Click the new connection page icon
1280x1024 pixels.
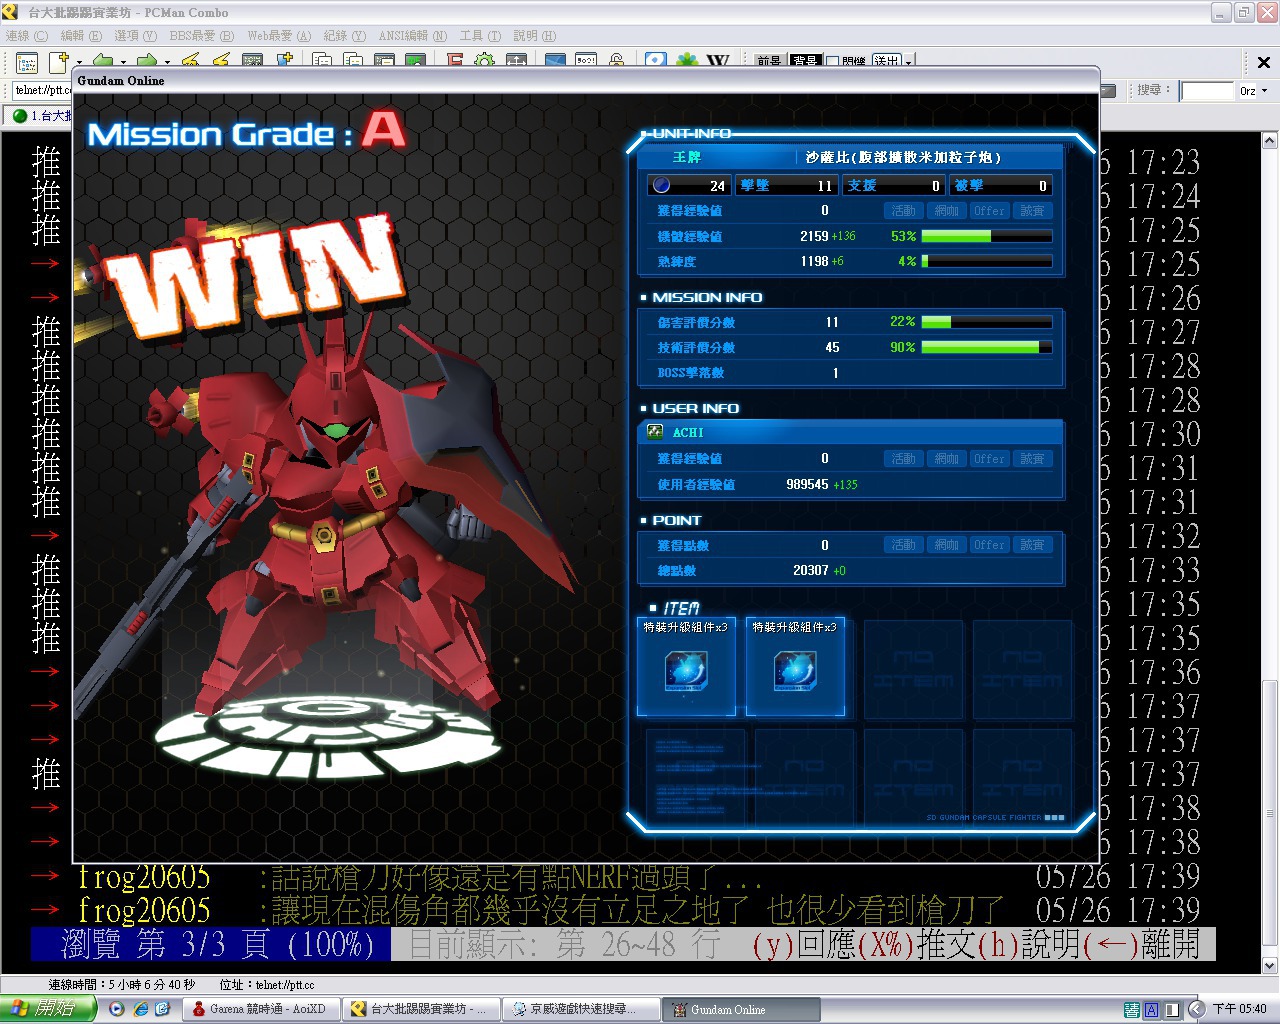(59, 62)
